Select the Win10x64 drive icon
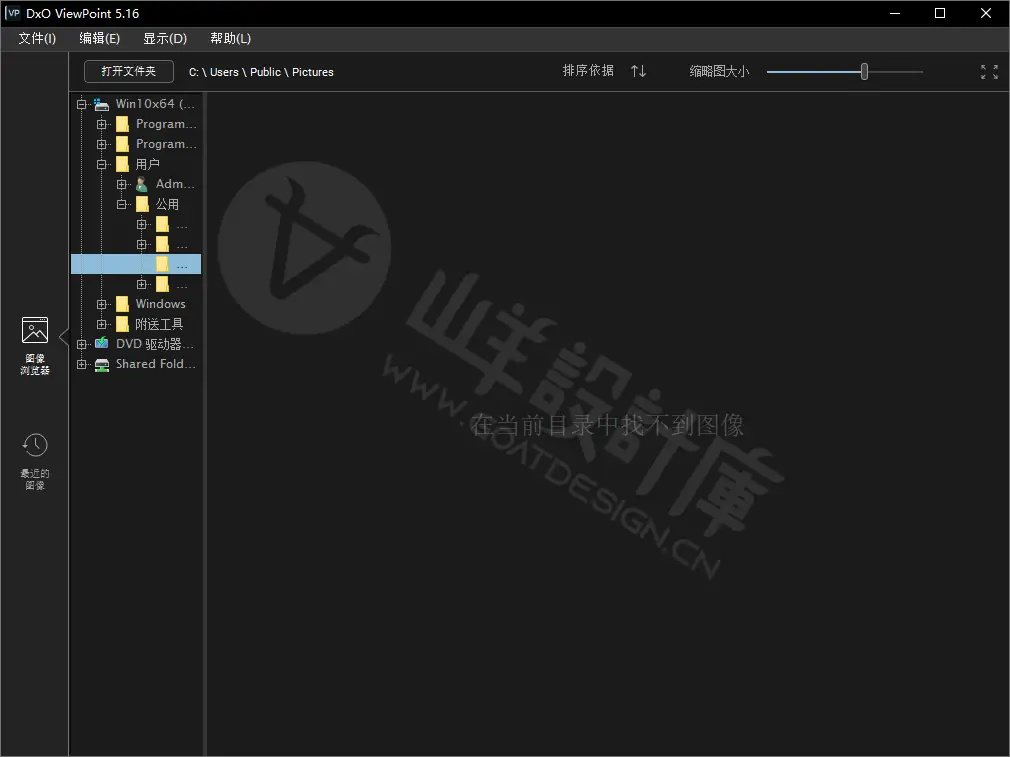Image resolution: width=1010 pixels, height=757 pixels. coord(101,104)
